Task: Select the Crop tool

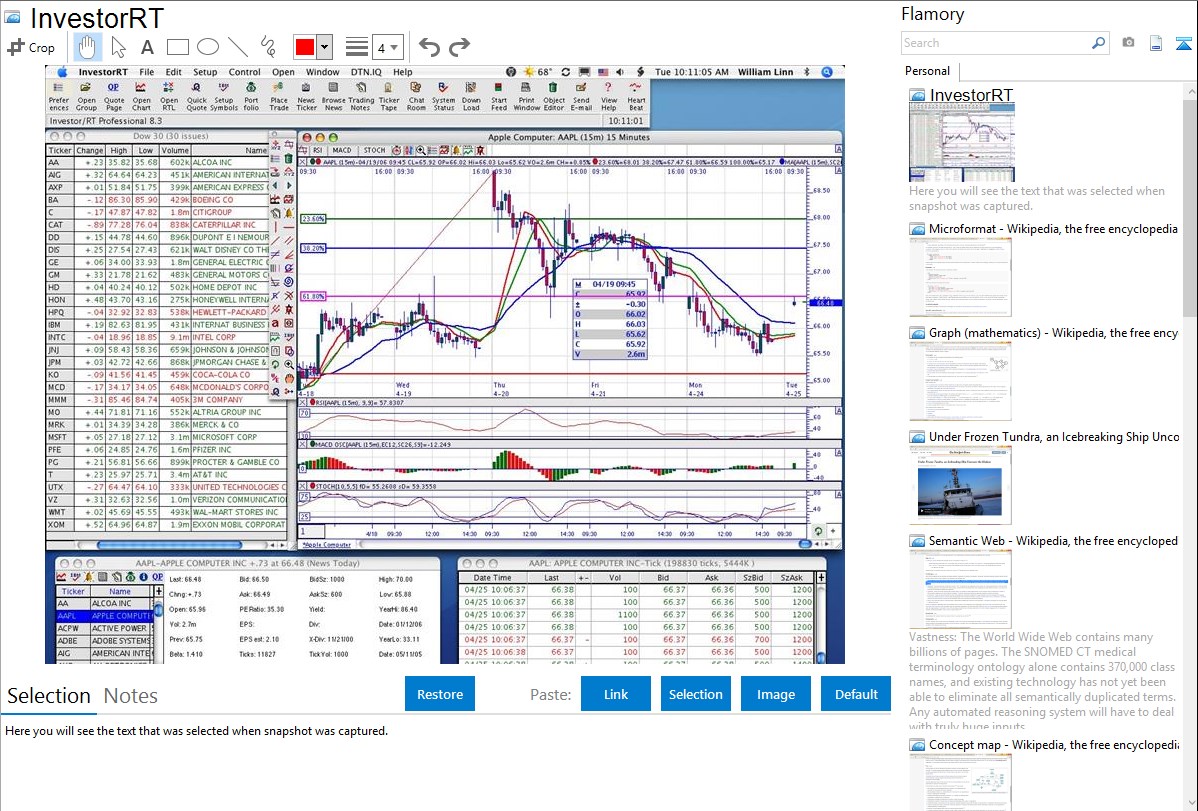Action: 31,47
